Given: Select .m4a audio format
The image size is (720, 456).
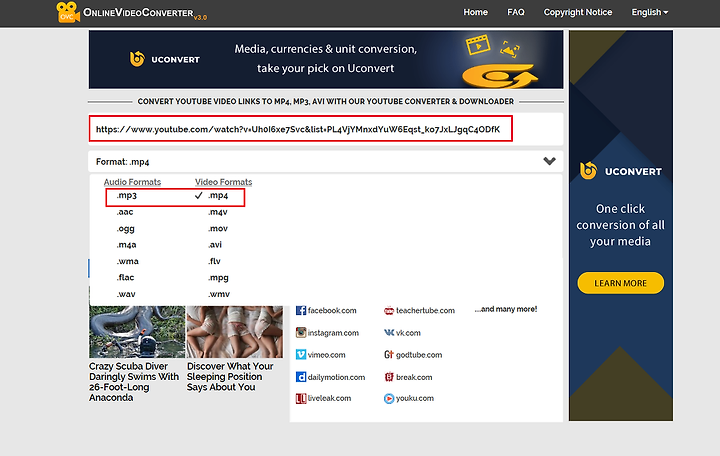Looking at the screenshot, I should [126, 245].
